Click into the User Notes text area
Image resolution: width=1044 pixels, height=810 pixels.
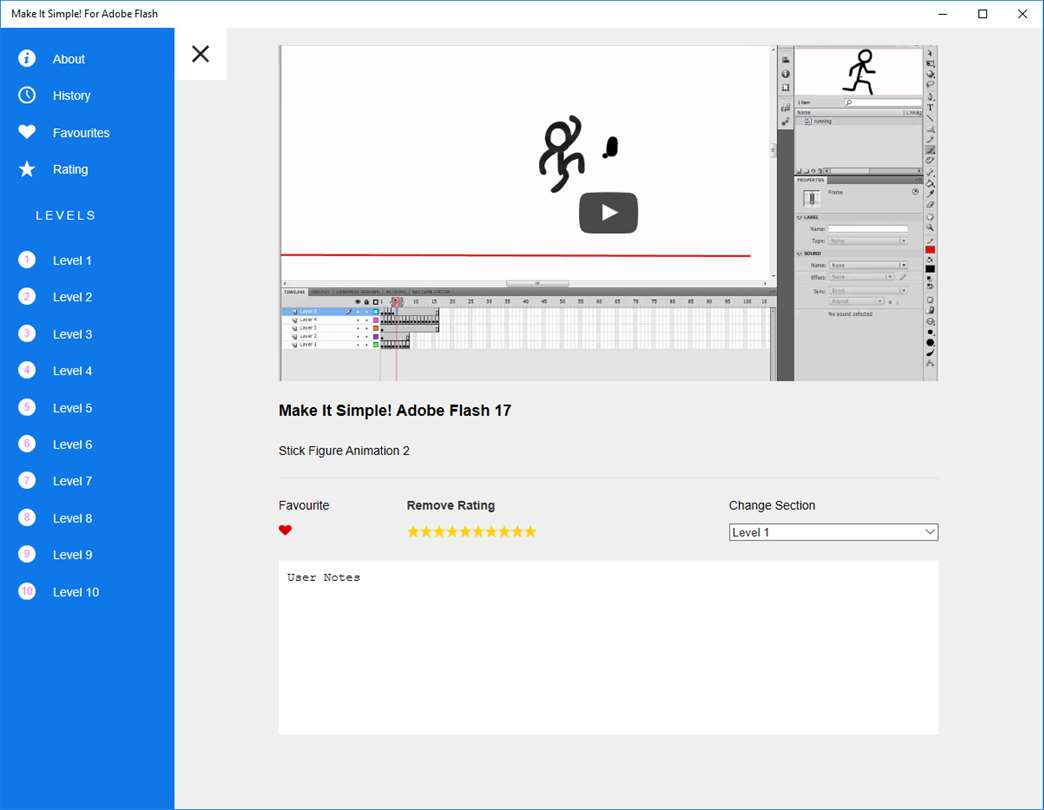point(608,648)
